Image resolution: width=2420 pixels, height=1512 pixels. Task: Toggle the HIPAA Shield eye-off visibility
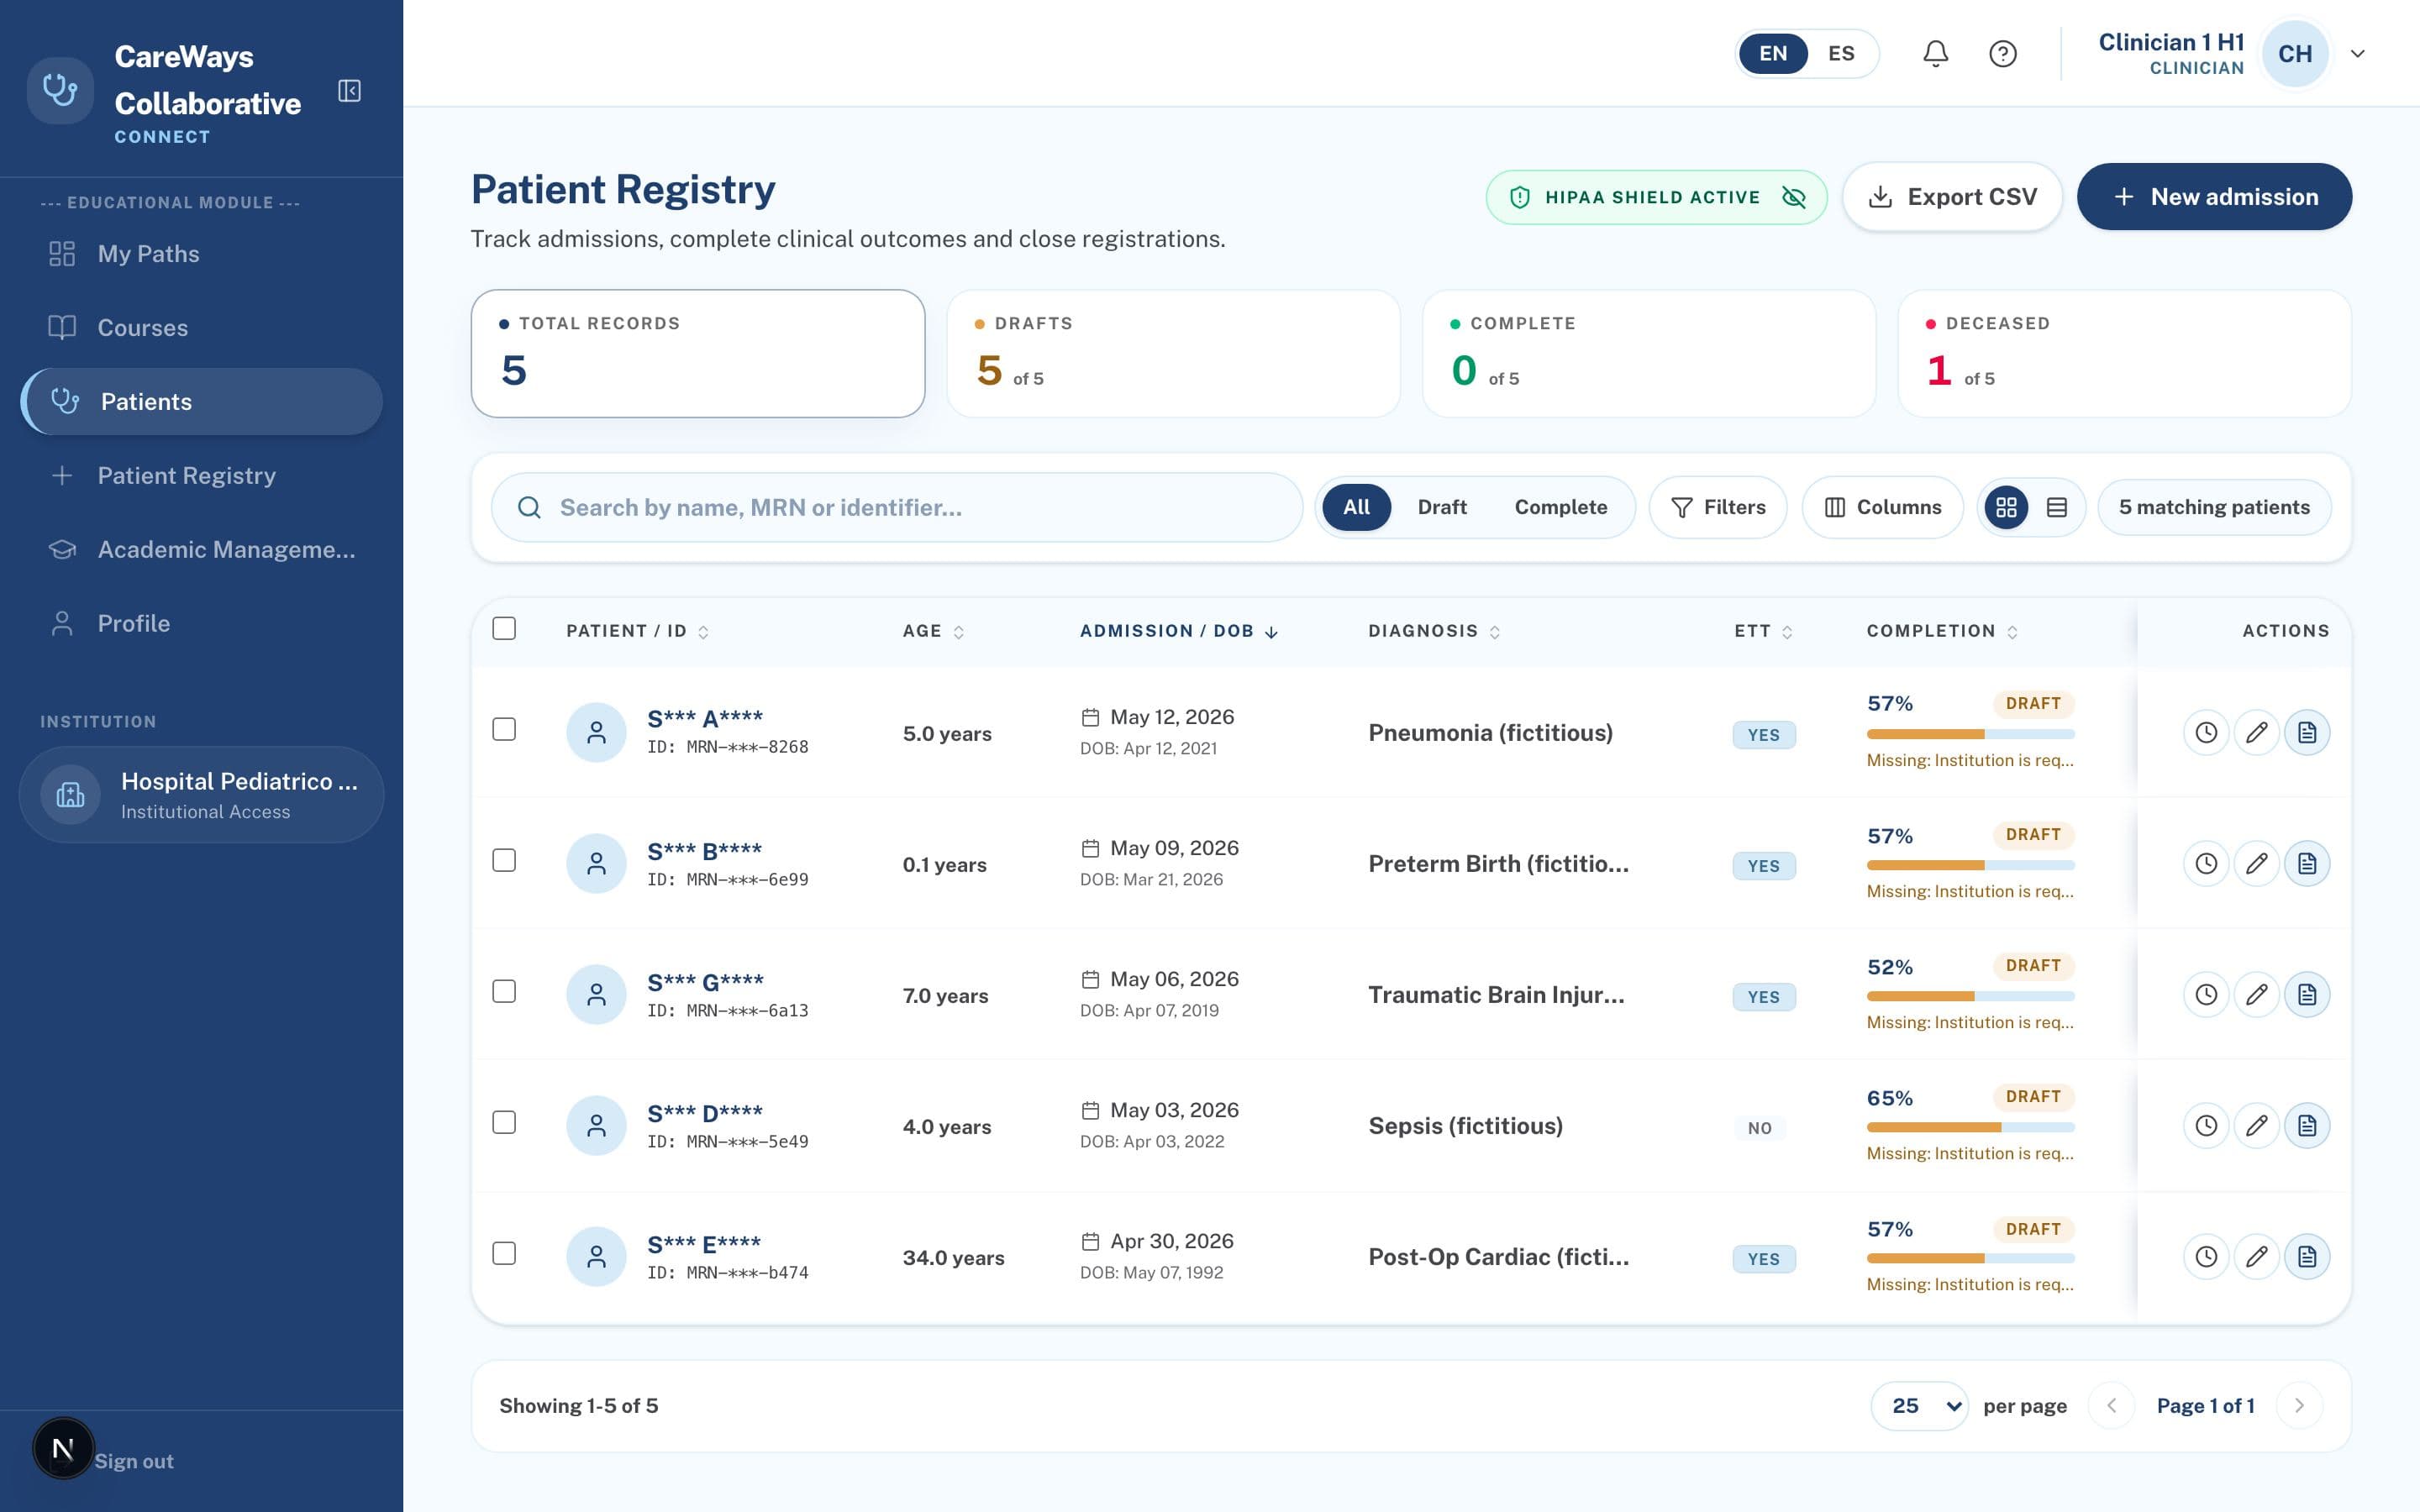(x=1794, y=197)
